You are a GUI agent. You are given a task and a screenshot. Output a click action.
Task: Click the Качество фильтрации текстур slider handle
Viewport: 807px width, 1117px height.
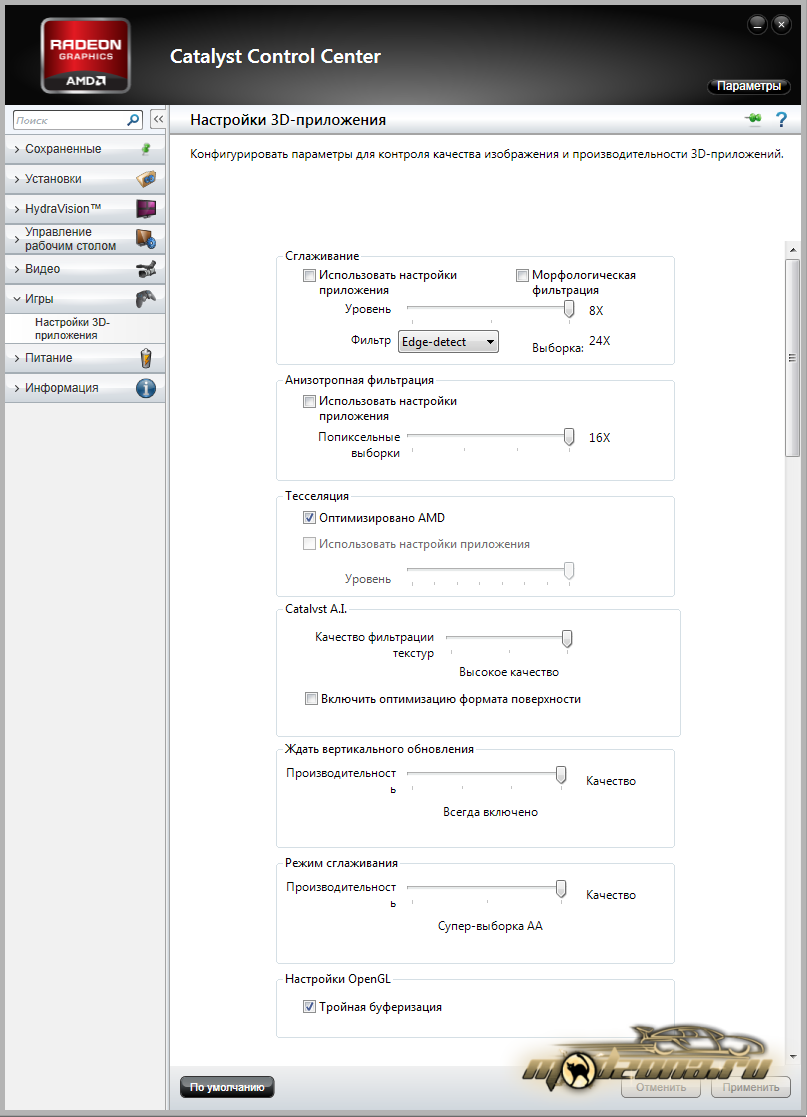[567, 638]
